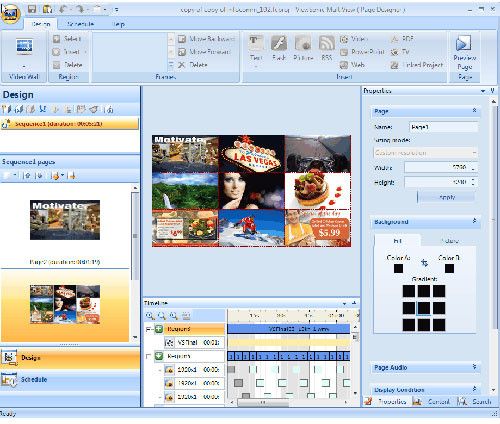Screen dimensions: 500x424
Task: Switch to the Design ribbon tab
Action: click(x=41, y=24)
